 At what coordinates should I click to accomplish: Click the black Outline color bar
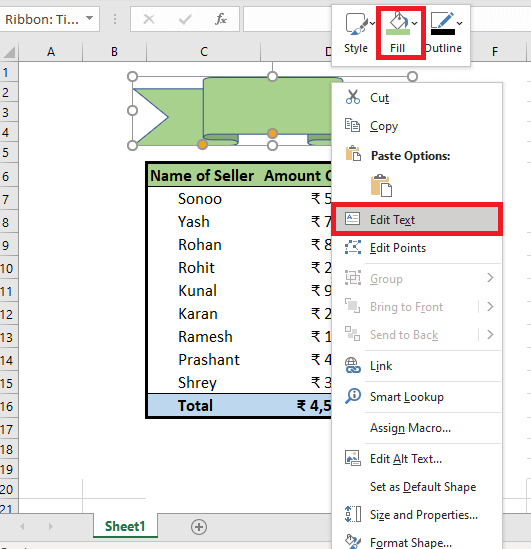443,32
